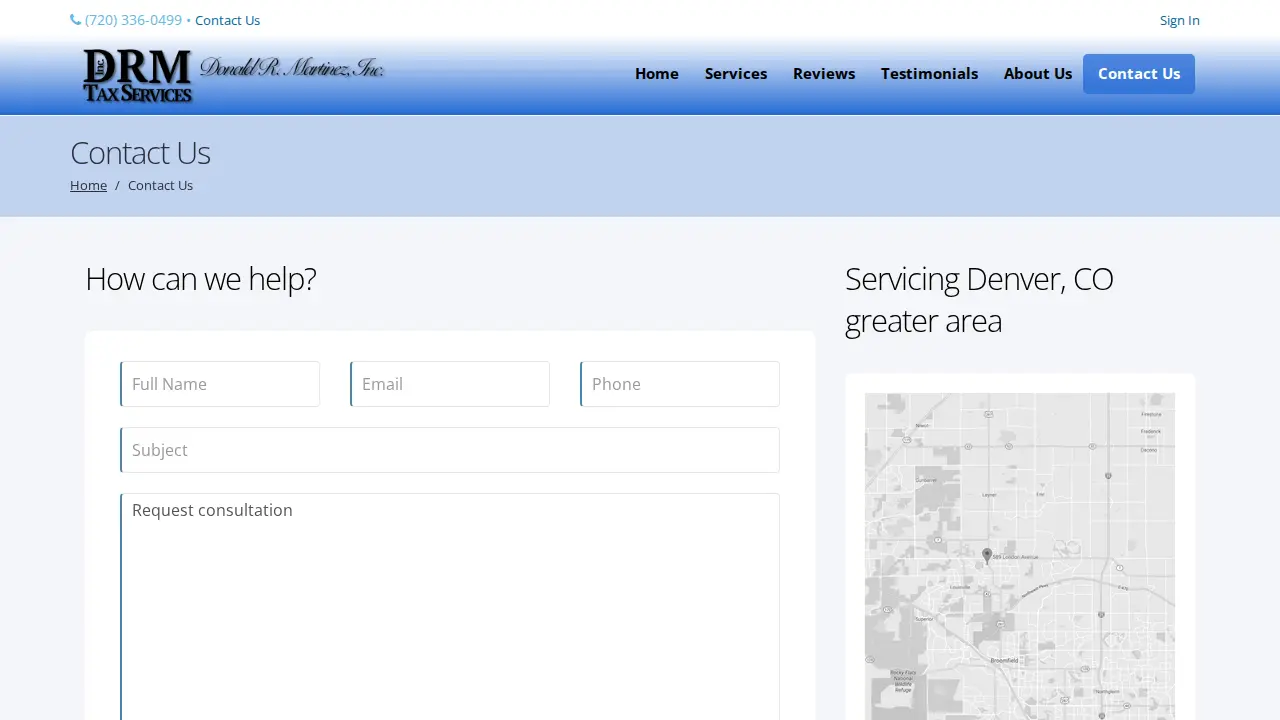Call the (720) 336-0499 phone link
This screenshot has width=1280, height=720.
tap(133, 20)
